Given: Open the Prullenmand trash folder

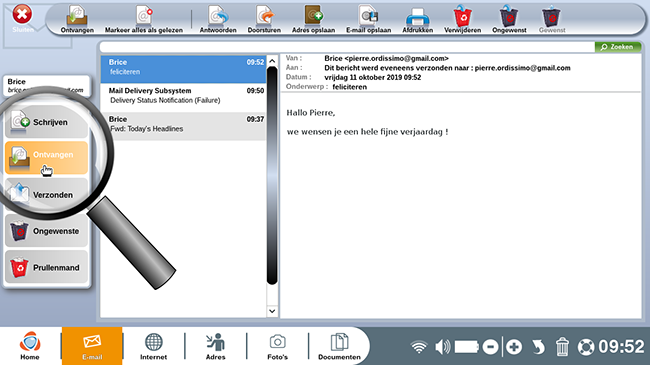Looking at the screenshot, I should tap(46, 268).
